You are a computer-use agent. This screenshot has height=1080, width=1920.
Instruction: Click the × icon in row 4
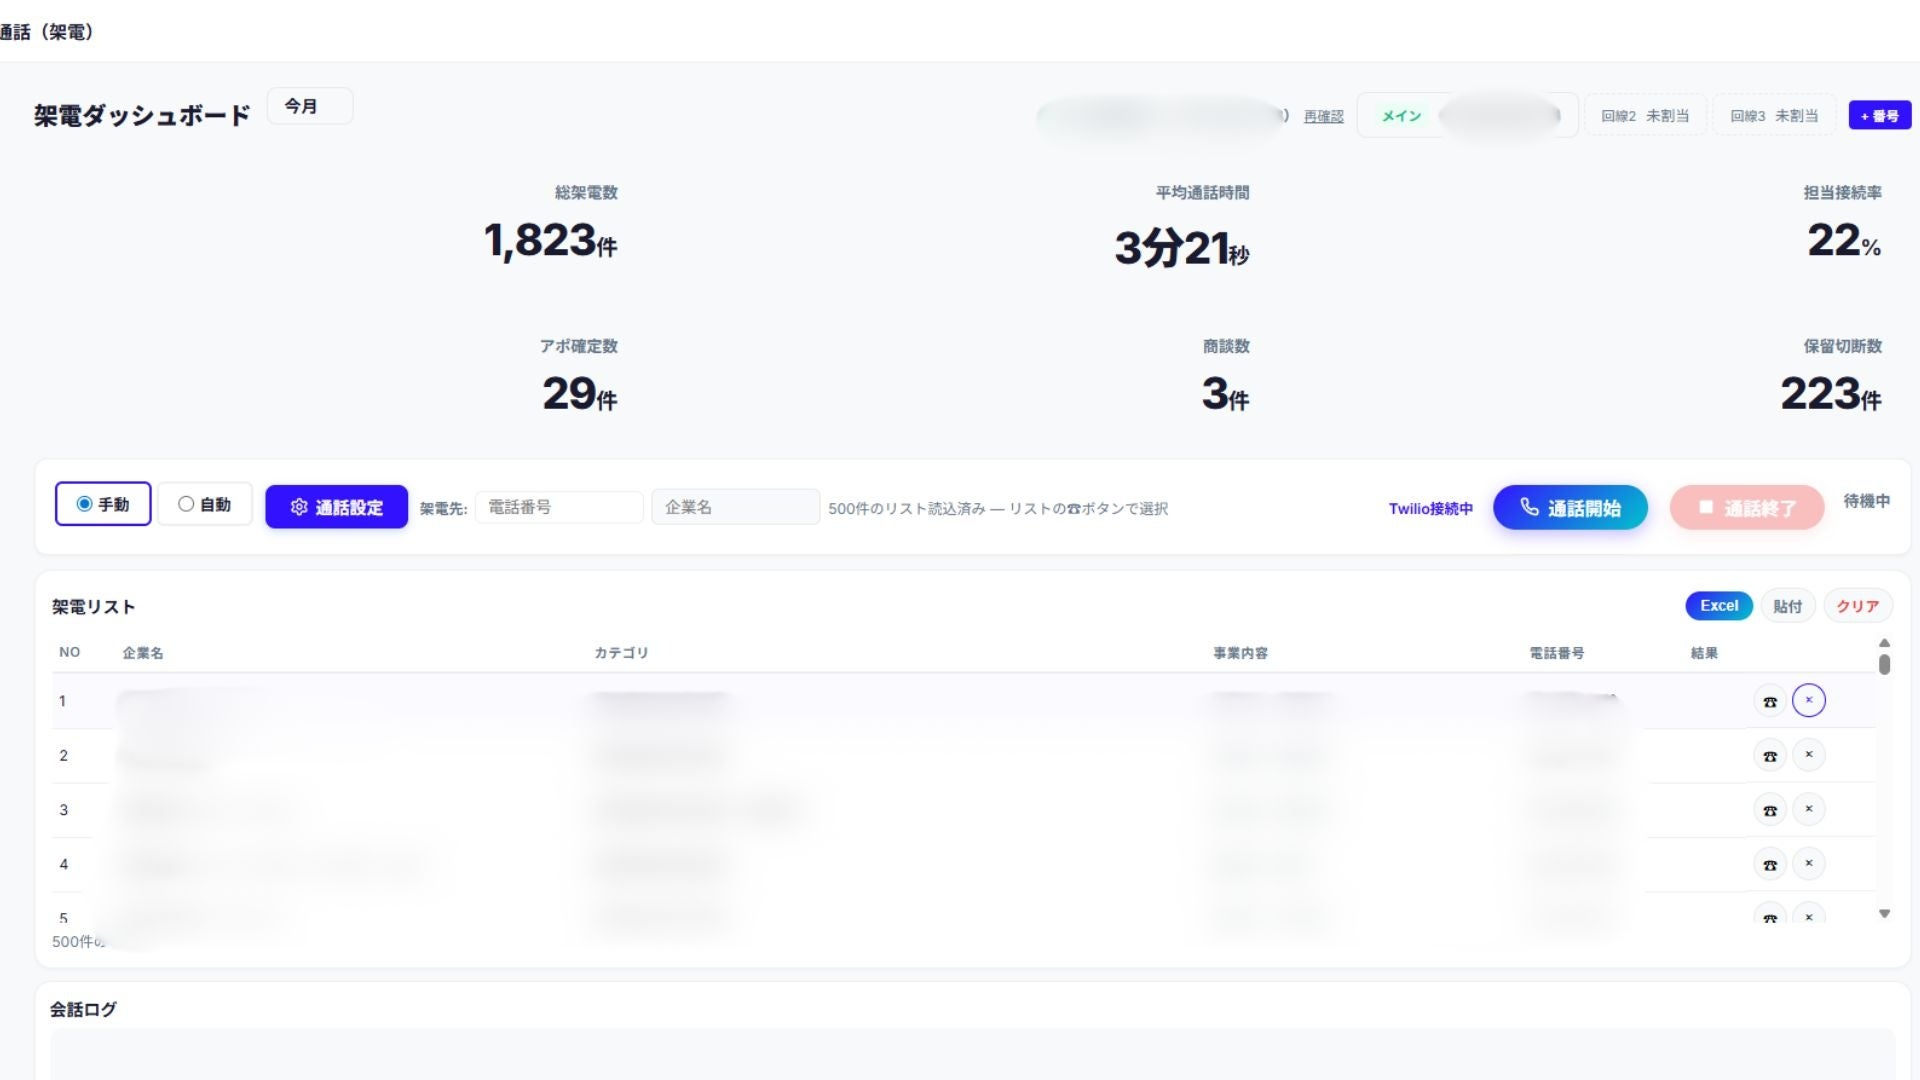[x=1808, y=863]
